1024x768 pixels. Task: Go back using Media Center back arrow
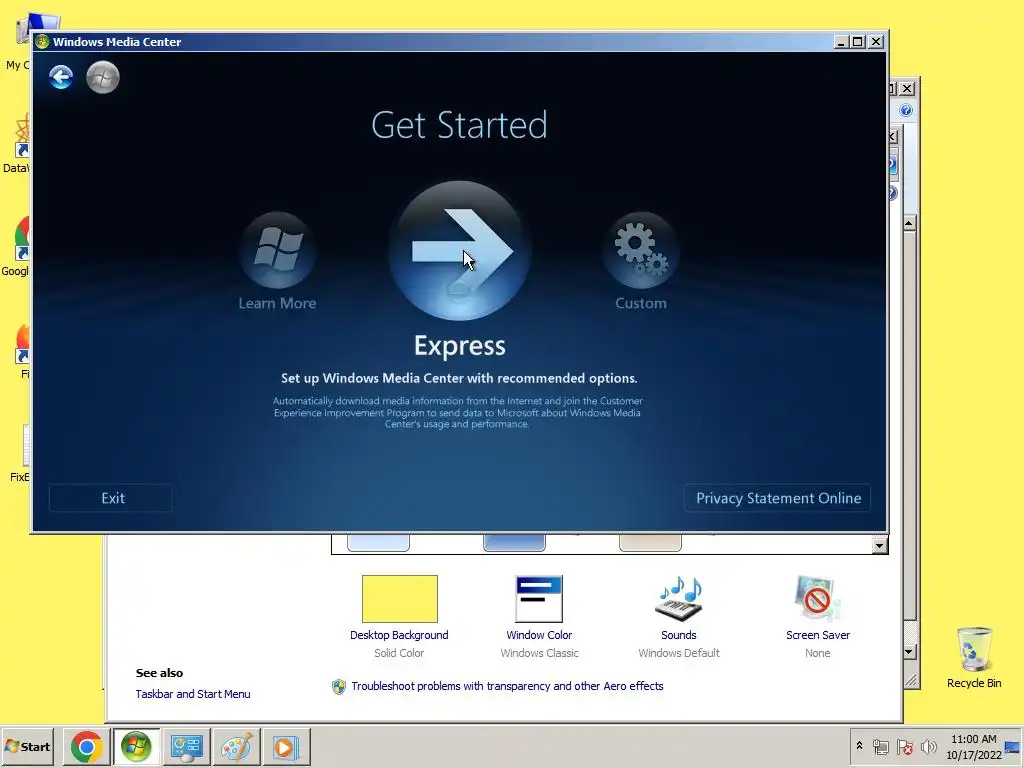point(61,77)
